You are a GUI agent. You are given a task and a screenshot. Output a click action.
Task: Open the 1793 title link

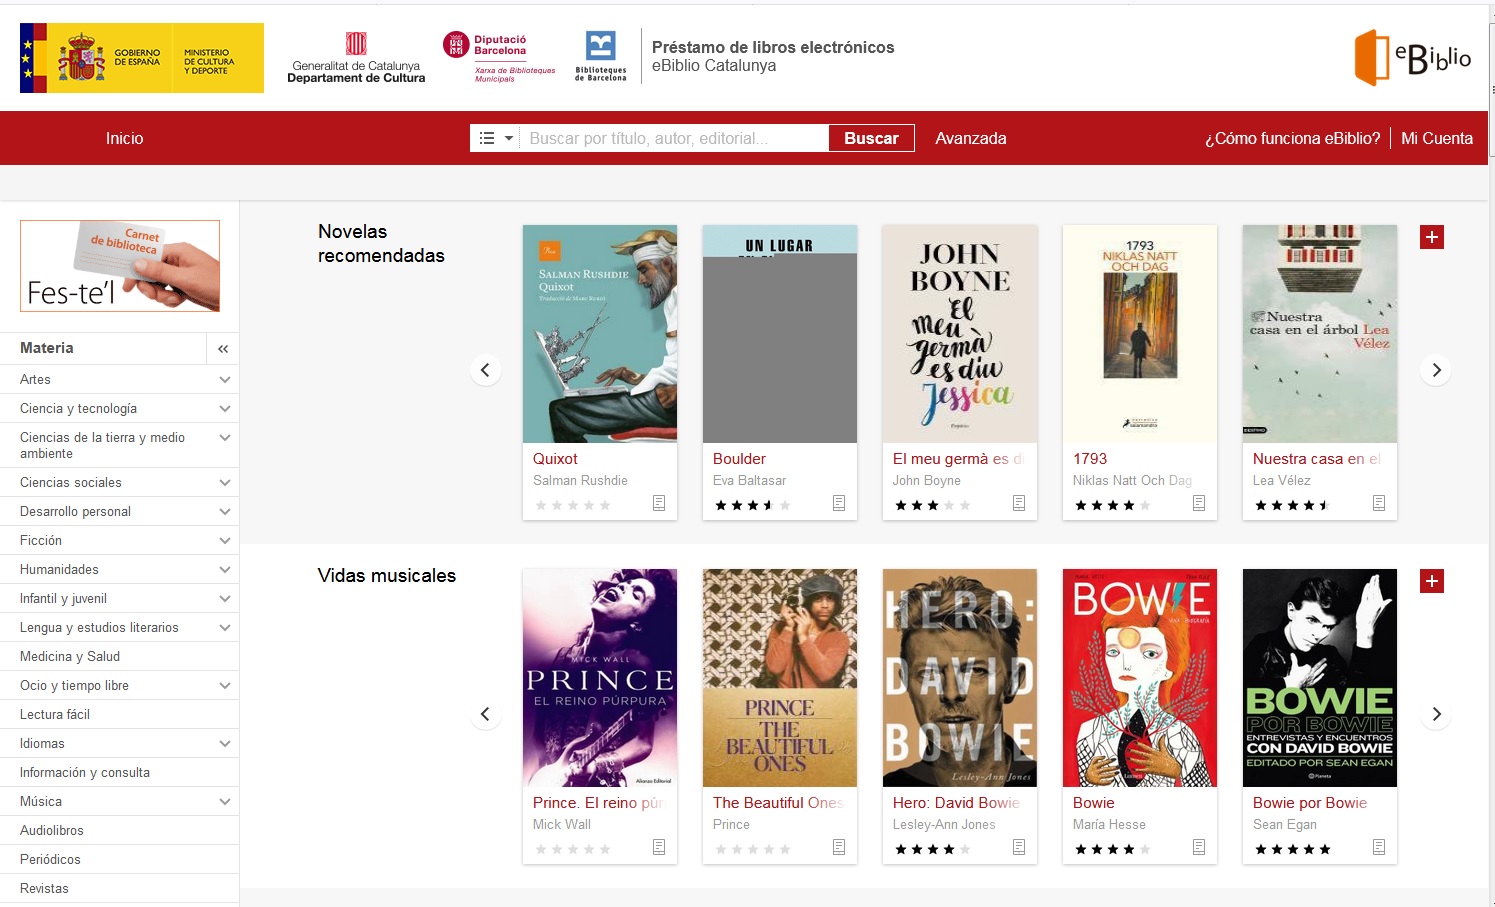tap(1090, 458)
